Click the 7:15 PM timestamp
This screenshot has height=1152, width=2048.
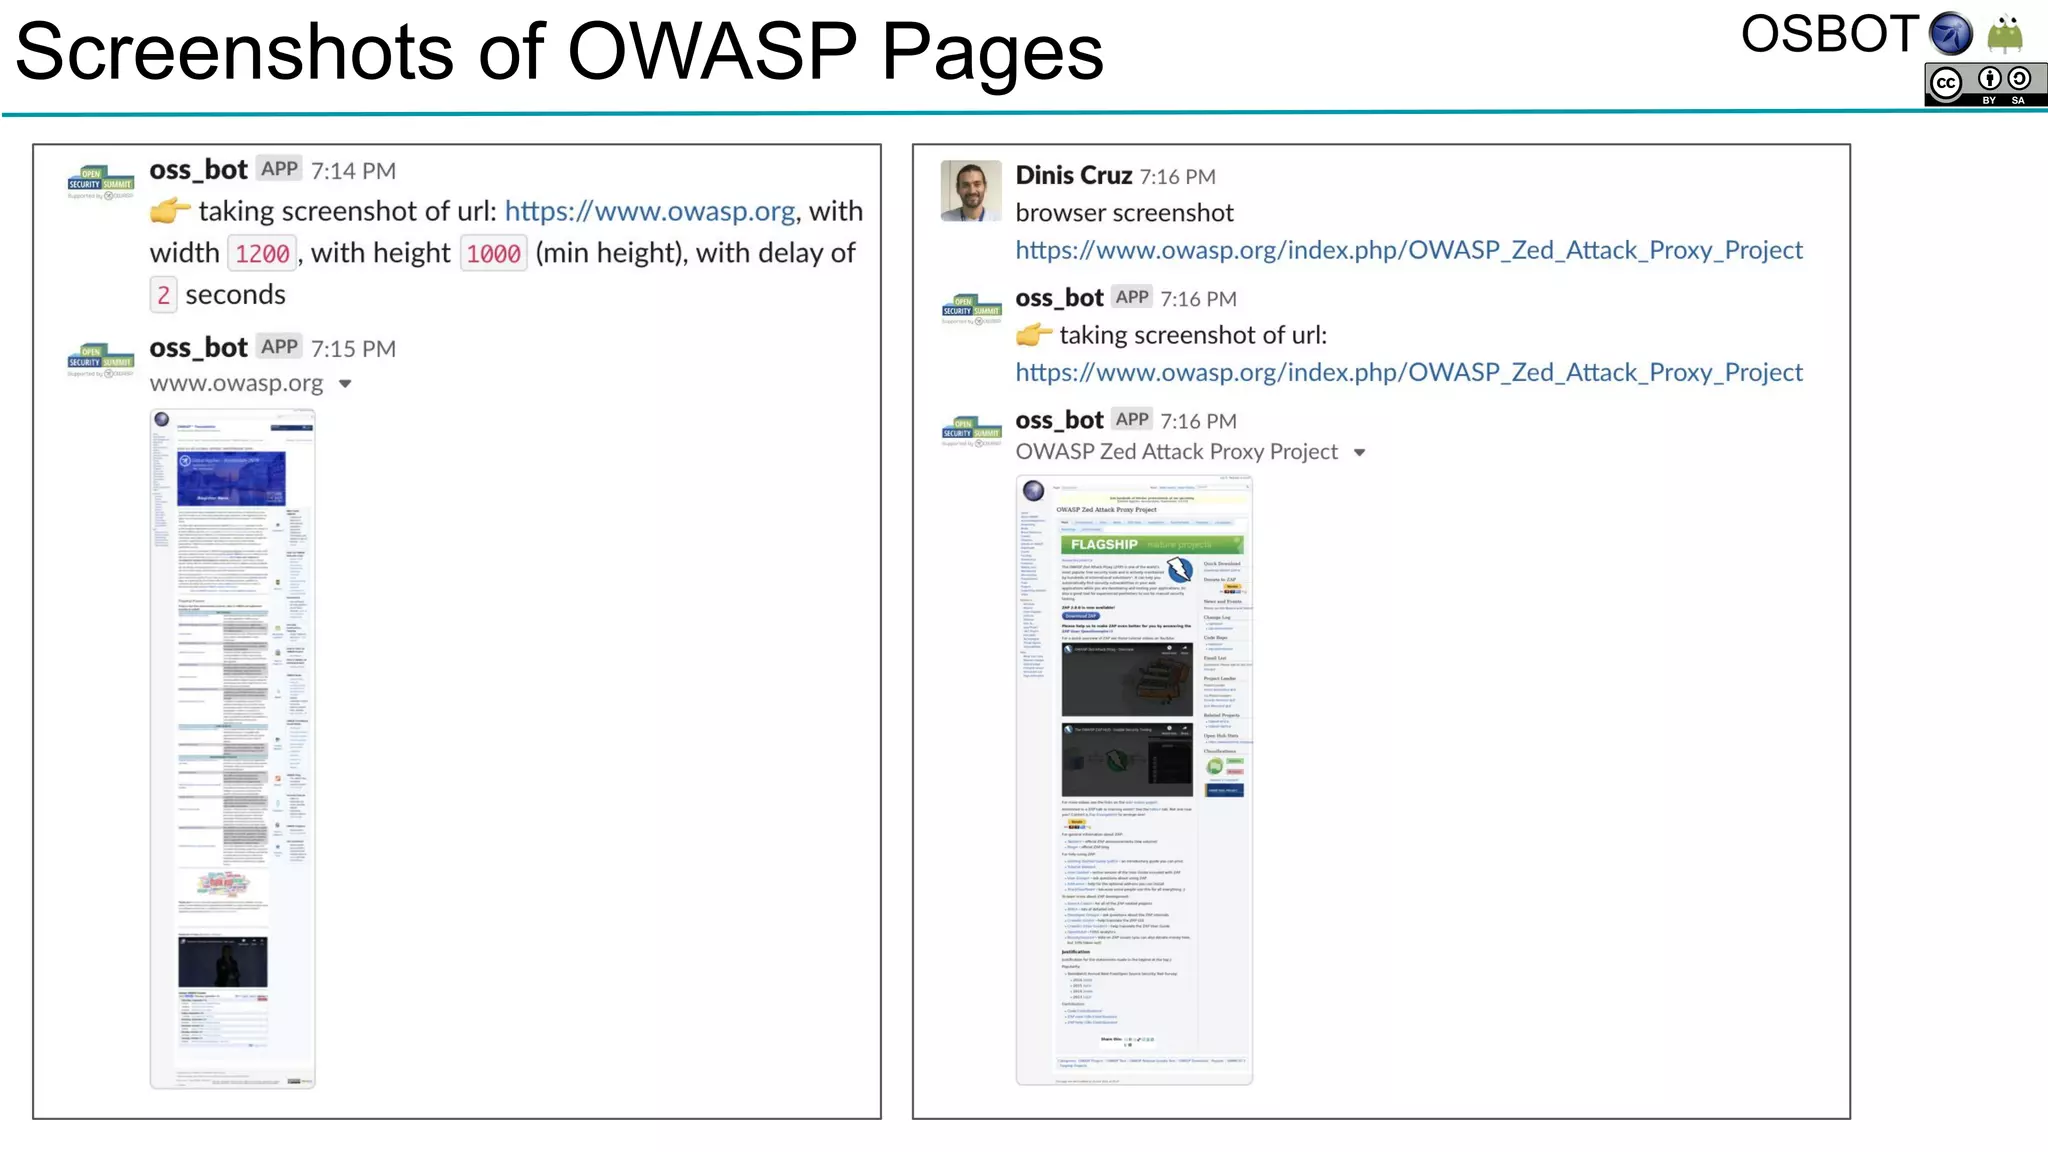click(353, 349)
